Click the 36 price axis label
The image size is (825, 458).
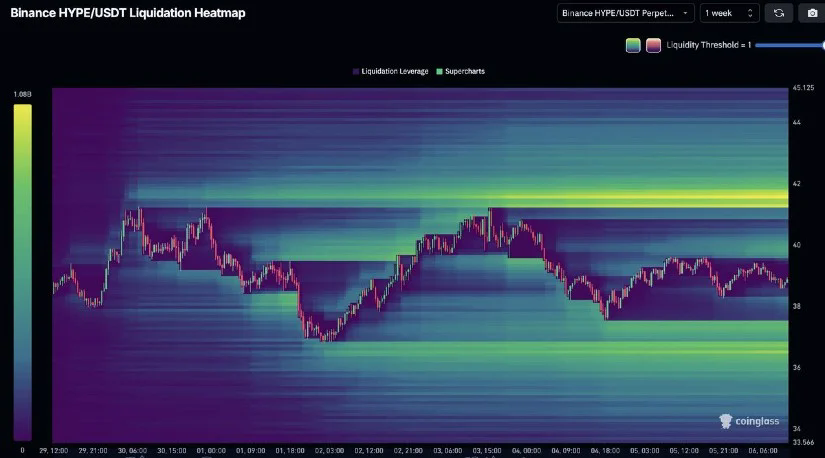[x=797, y=367]
